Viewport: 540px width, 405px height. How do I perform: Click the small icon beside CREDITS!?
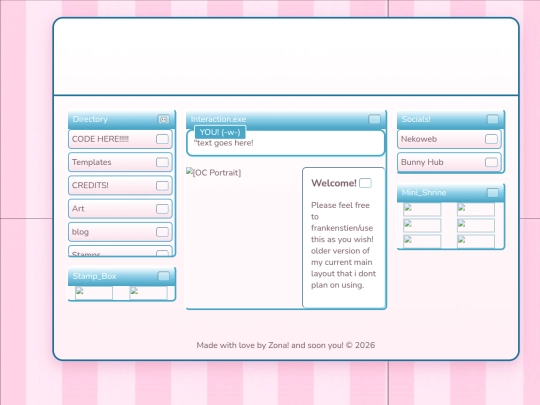(162, 186)
